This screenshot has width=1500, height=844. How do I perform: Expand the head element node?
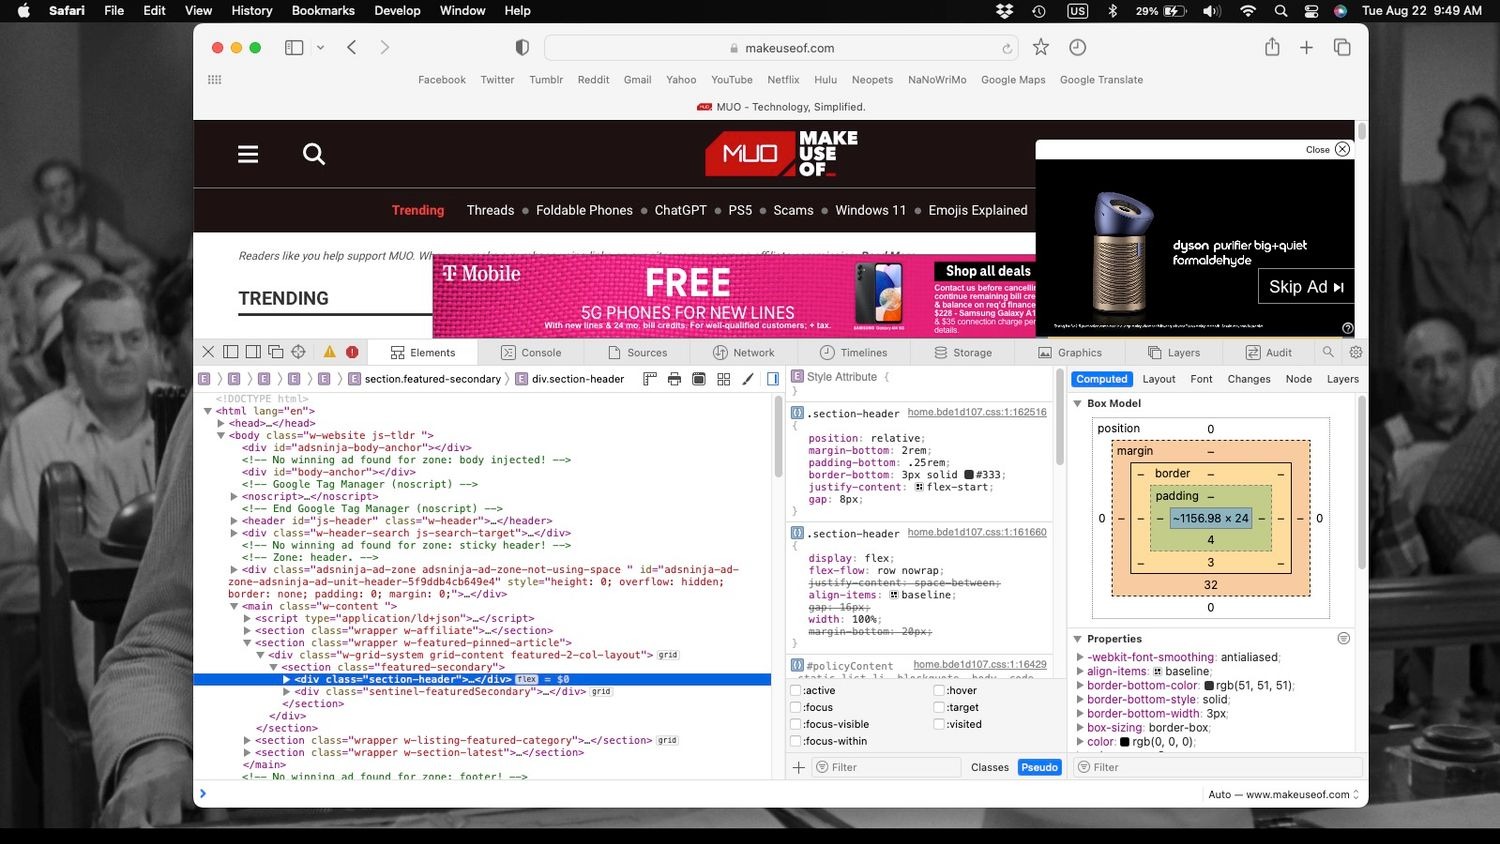221,424
